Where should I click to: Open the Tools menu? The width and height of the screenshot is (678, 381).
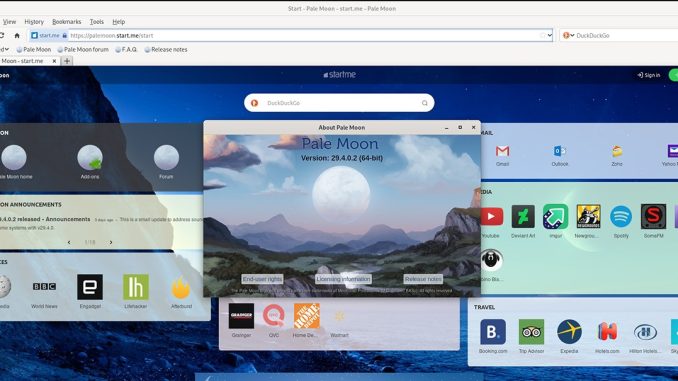point(96,22)
